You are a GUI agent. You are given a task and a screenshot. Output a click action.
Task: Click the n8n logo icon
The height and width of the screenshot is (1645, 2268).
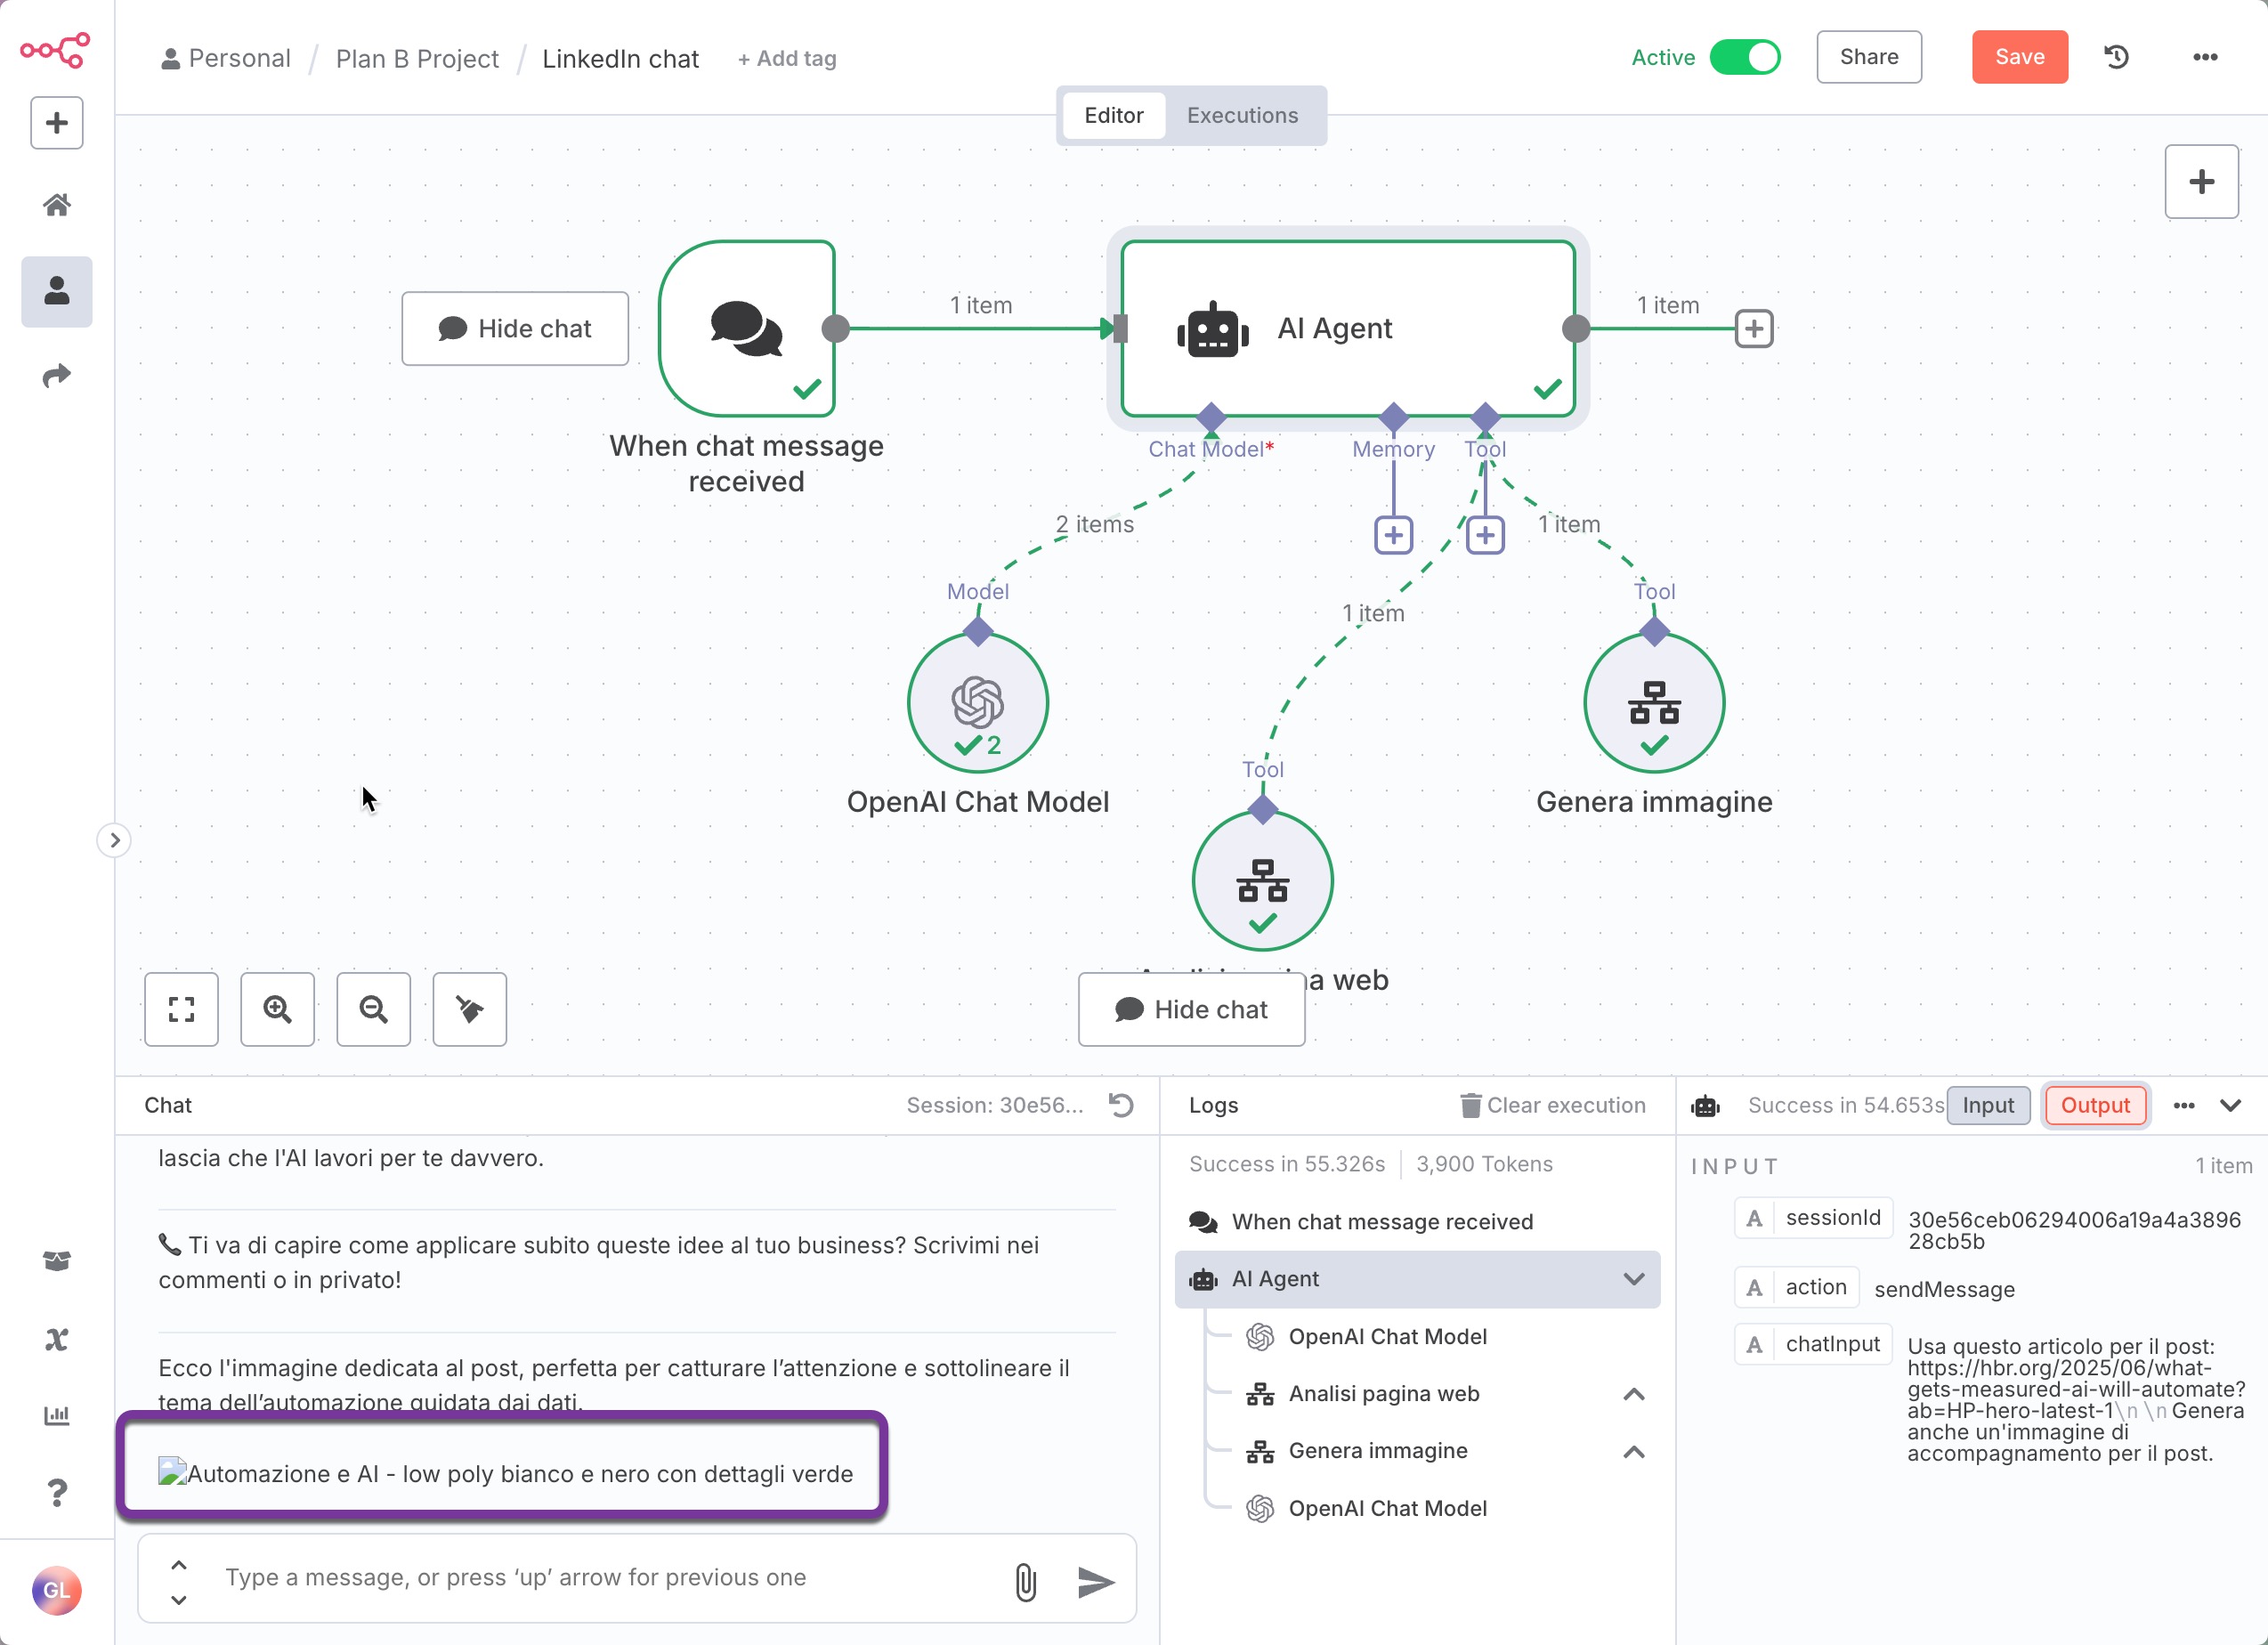tap(55, 50)
